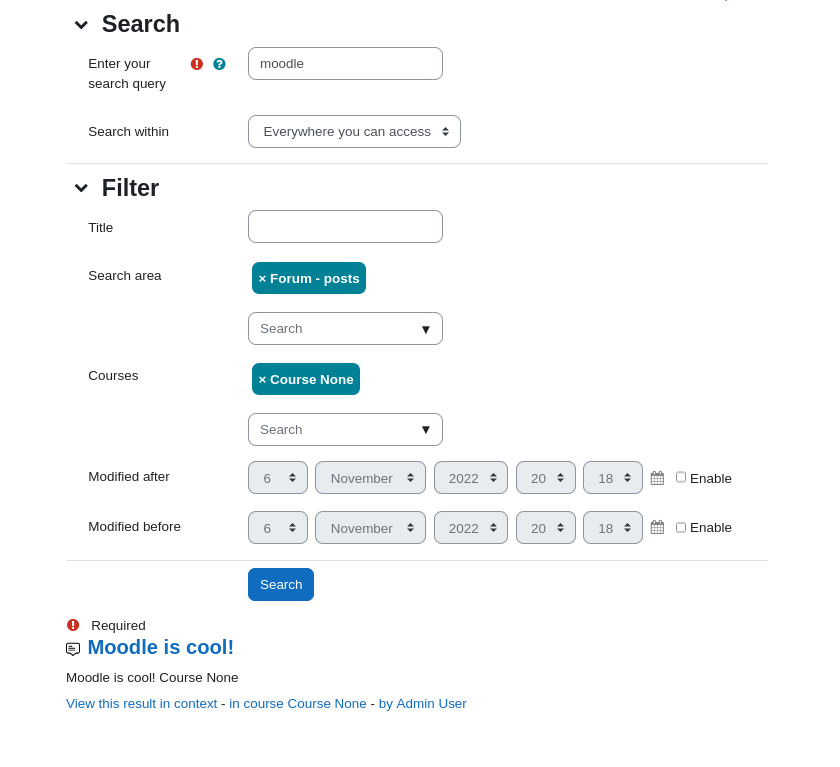
Task: Click the red Required legend icon
Action: click(73, 625)
